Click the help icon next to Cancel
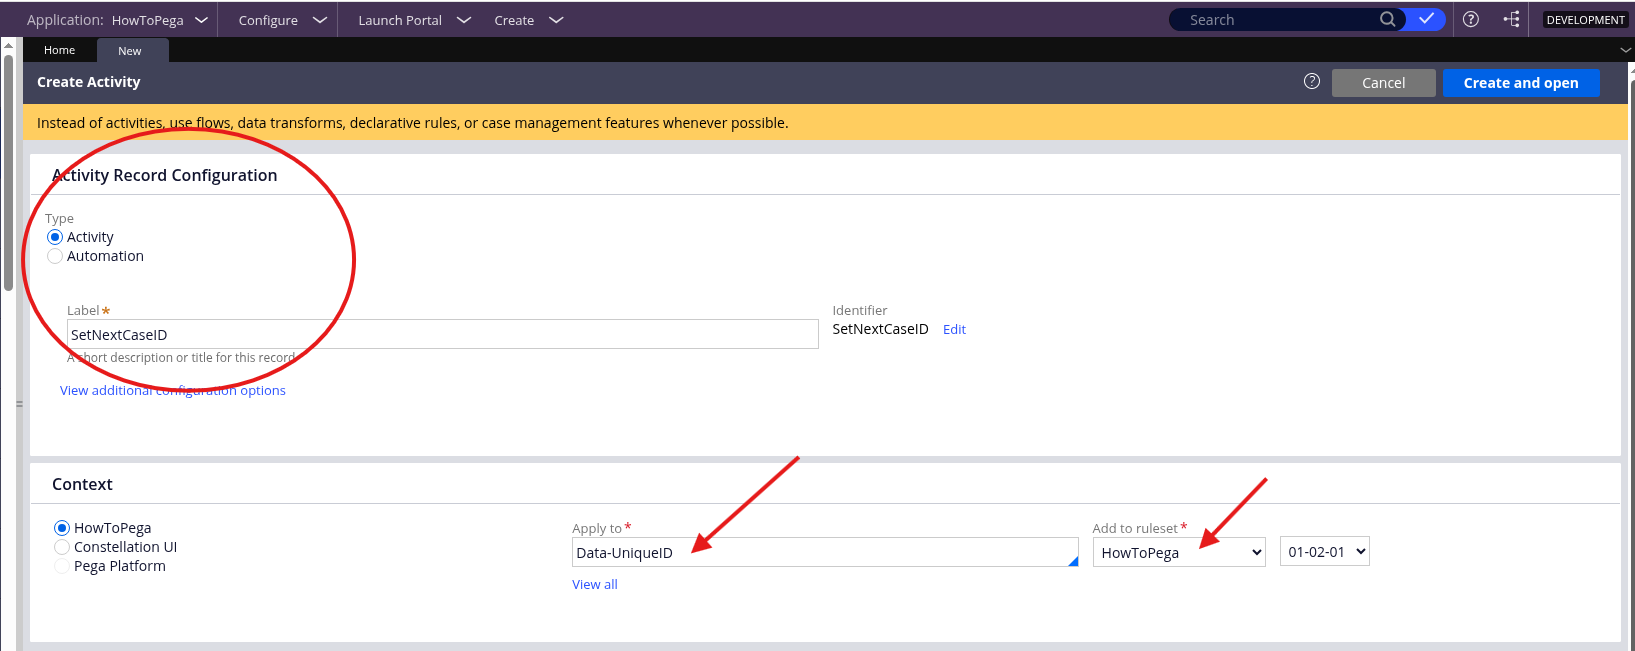 [x=1312, y=82]
